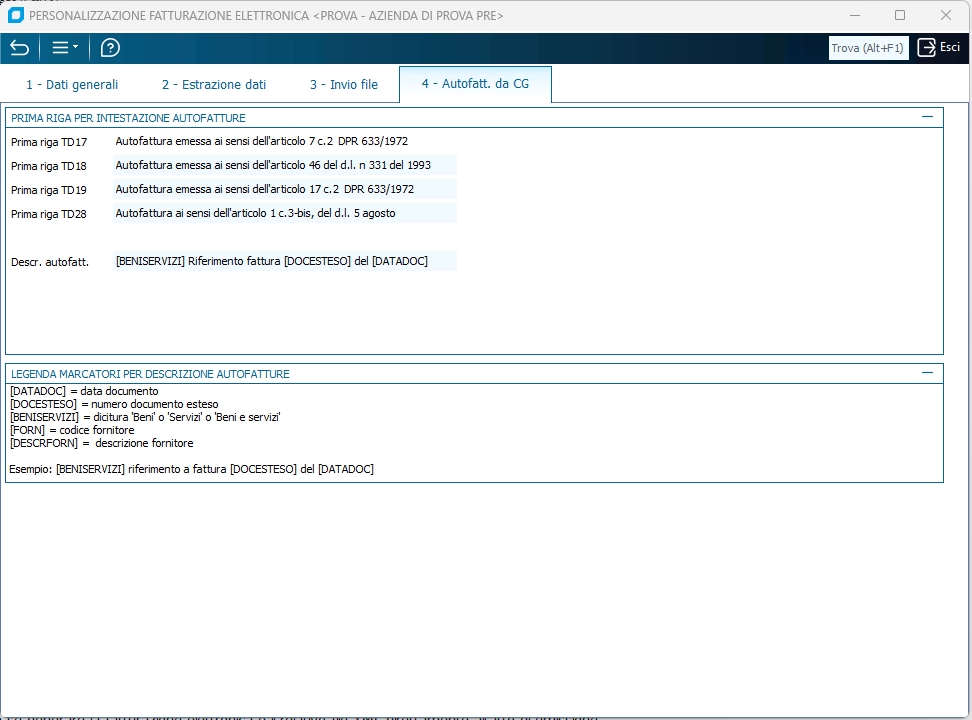972x720 pixels.
Task: Switch to tab 3 - Invio file
Action: (x=343, y=84)
